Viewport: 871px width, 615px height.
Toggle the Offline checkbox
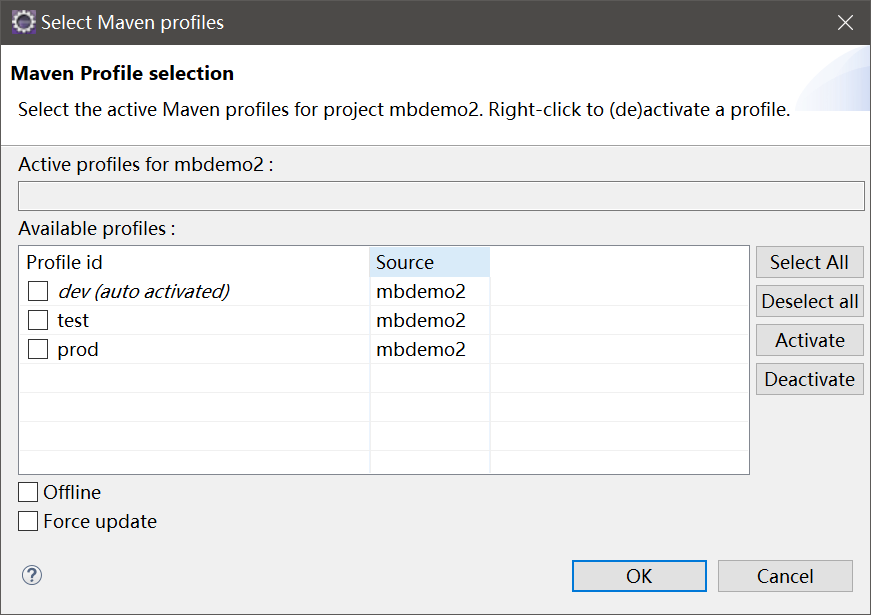(28, 492)
